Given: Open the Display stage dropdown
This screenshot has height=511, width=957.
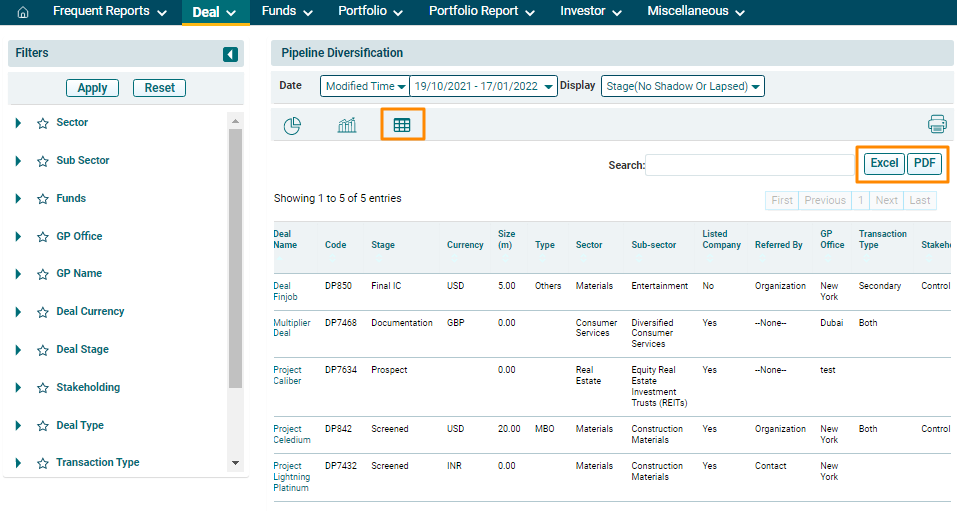Looking at the screenshot, I should (x=683, y=87).
